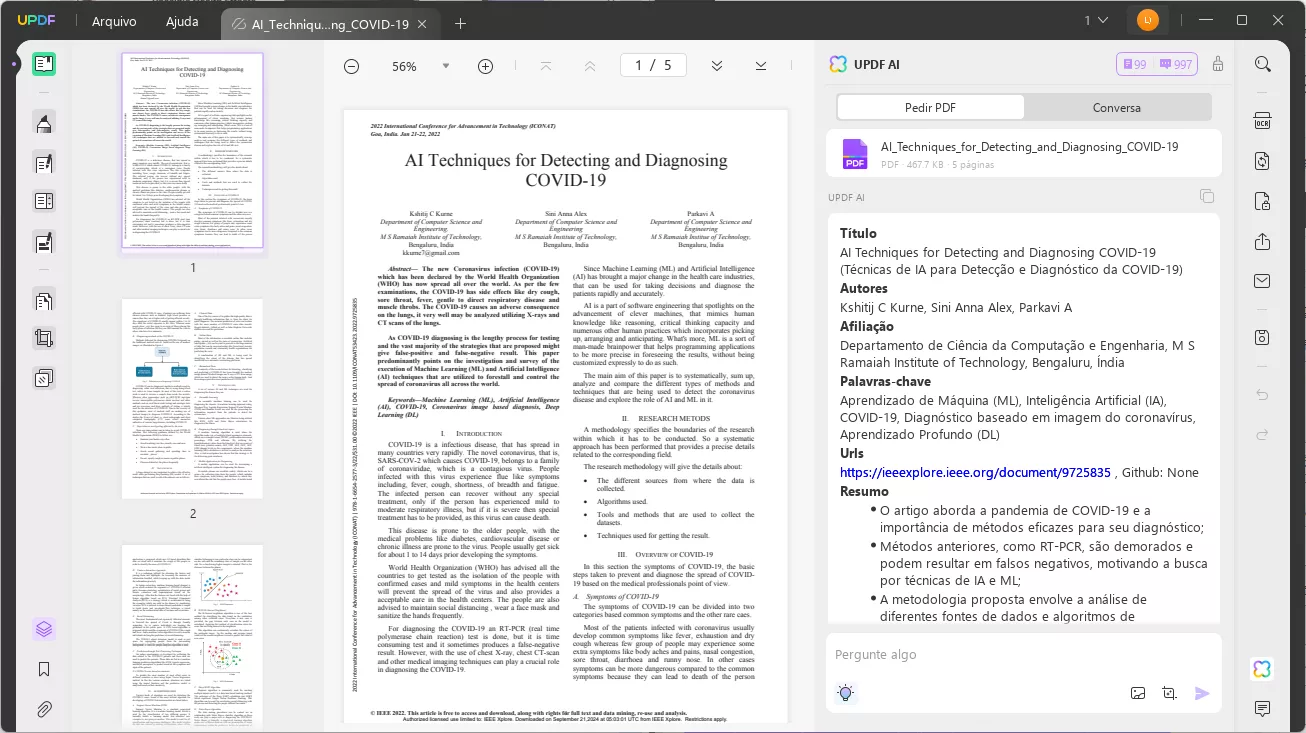
Task: Go to the first page
Action: pyautogui.click(x=545, y=66)
